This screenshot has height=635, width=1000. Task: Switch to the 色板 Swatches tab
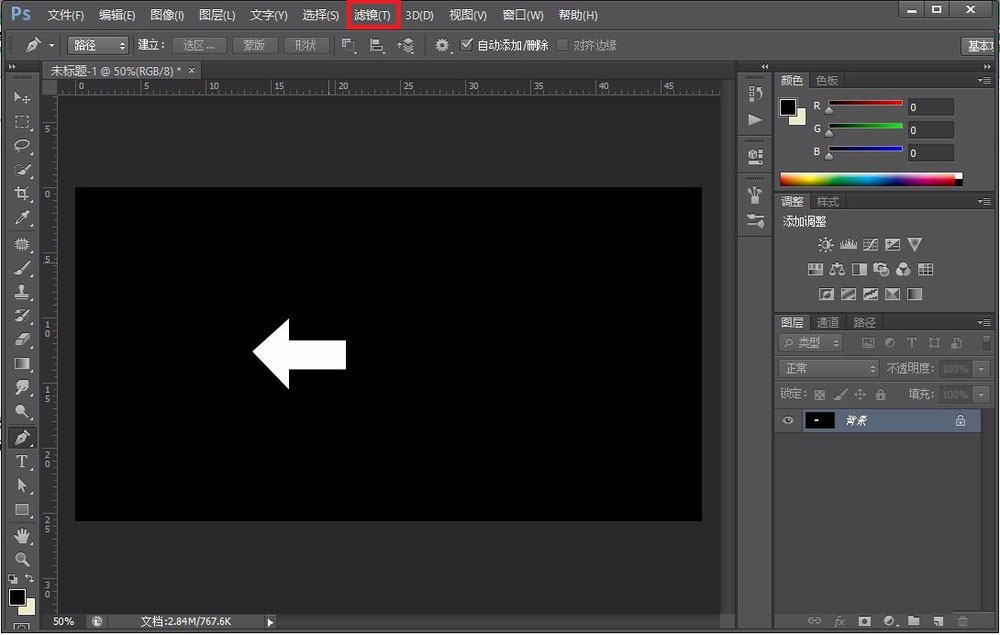pos(827,80)
